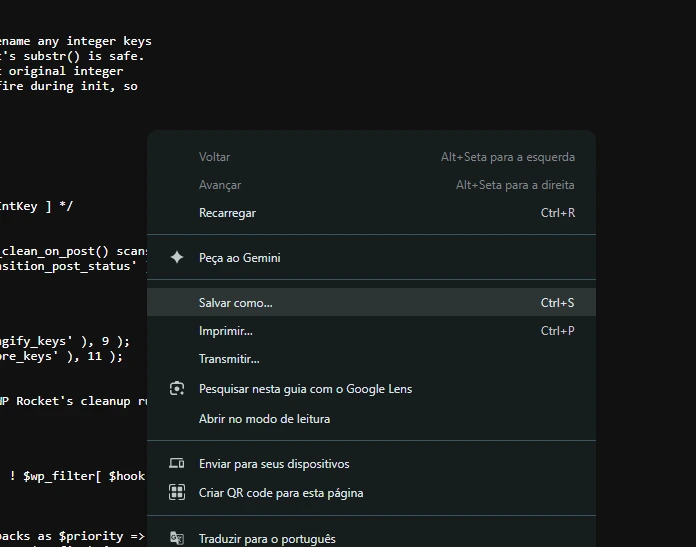696x547 pixels.
Task: Choose Avançar in the context menu
Action: coord(371,185)
